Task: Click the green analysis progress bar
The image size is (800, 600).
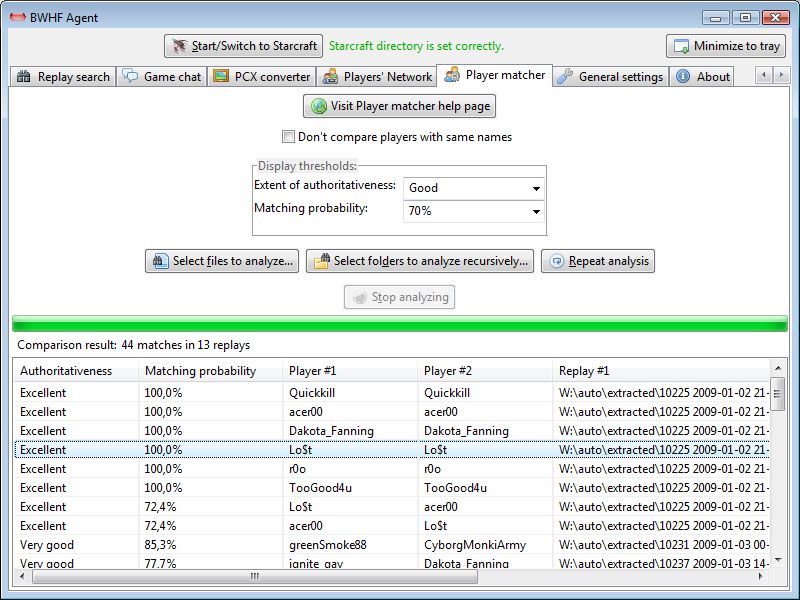Action: coord(400,324)
